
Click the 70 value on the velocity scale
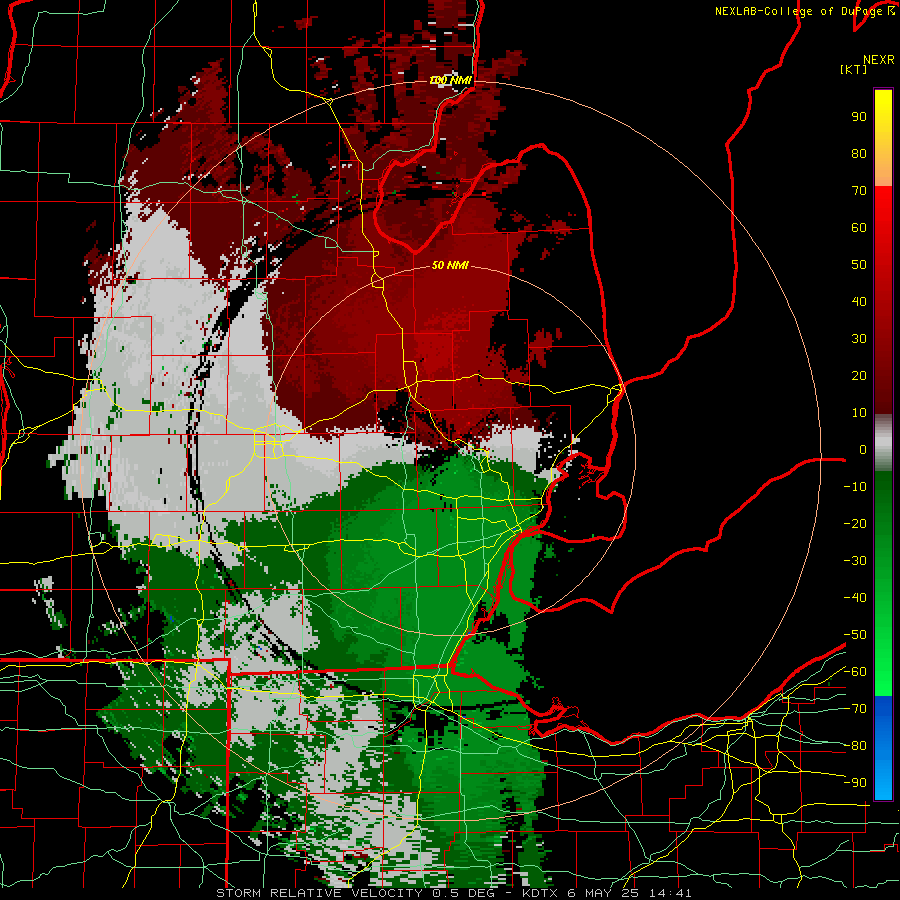click(x=859, y=191)
